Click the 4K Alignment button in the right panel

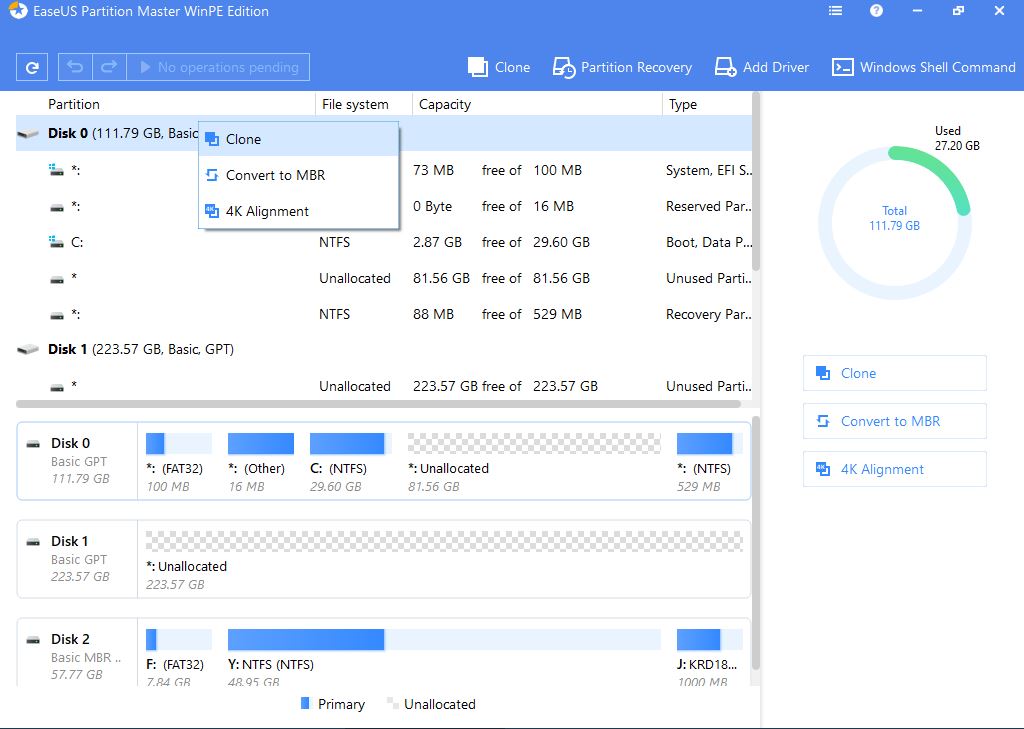894,469
